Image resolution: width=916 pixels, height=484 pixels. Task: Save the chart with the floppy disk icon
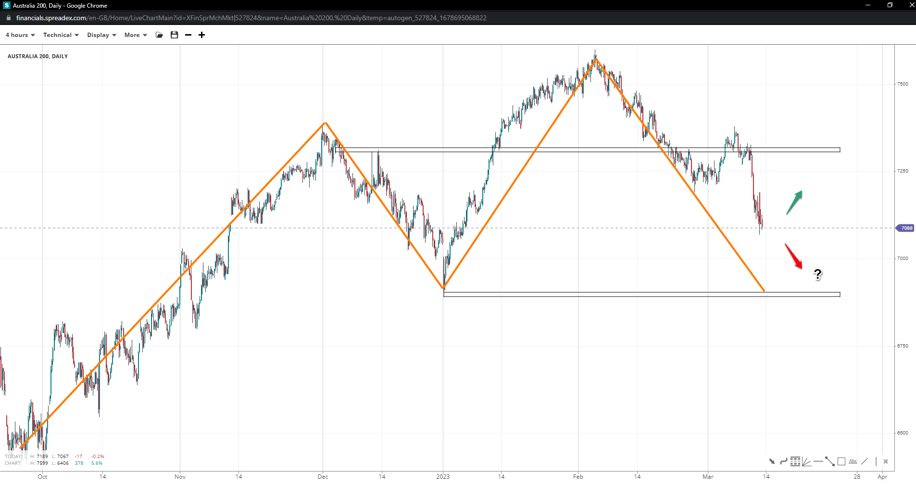(x=174, y=35)
